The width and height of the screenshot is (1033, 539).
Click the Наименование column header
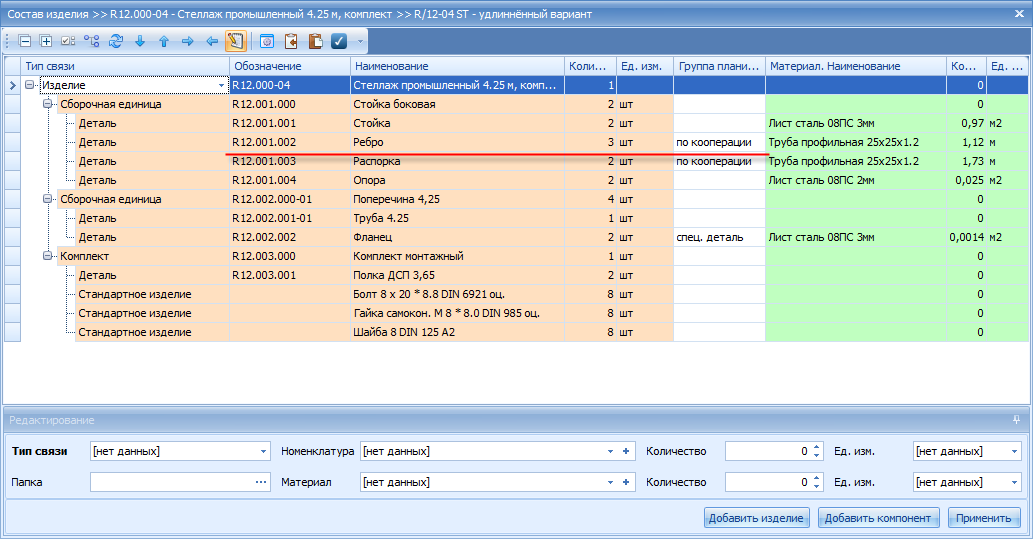point(457,66)
